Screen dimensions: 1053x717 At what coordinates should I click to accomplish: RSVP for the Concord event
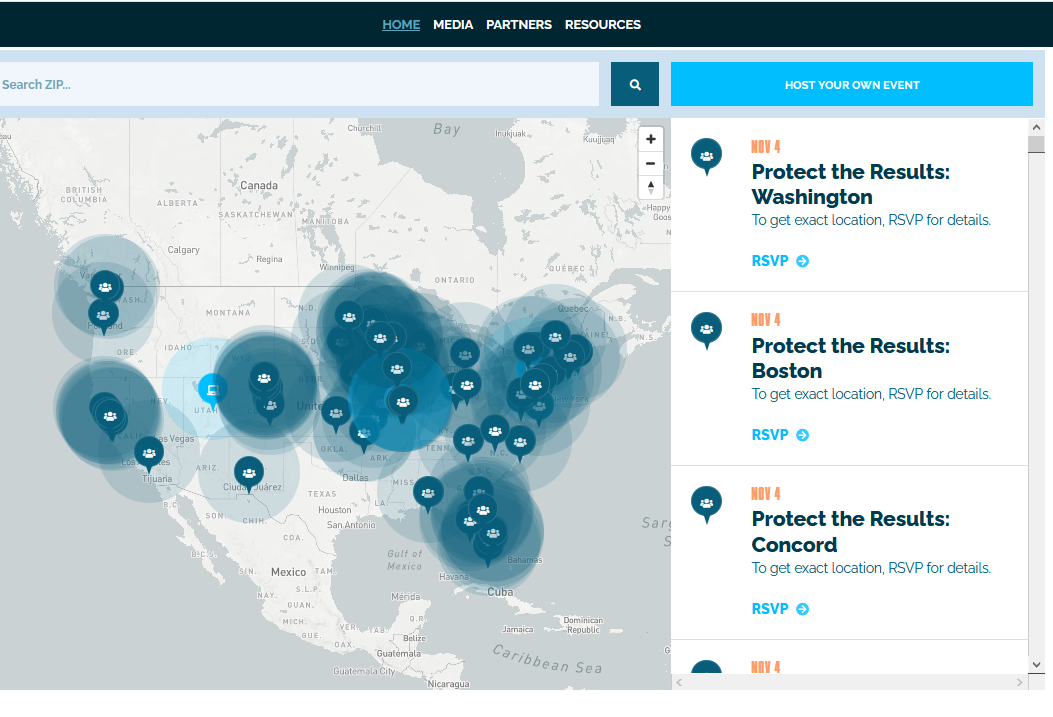click(780, 609)
